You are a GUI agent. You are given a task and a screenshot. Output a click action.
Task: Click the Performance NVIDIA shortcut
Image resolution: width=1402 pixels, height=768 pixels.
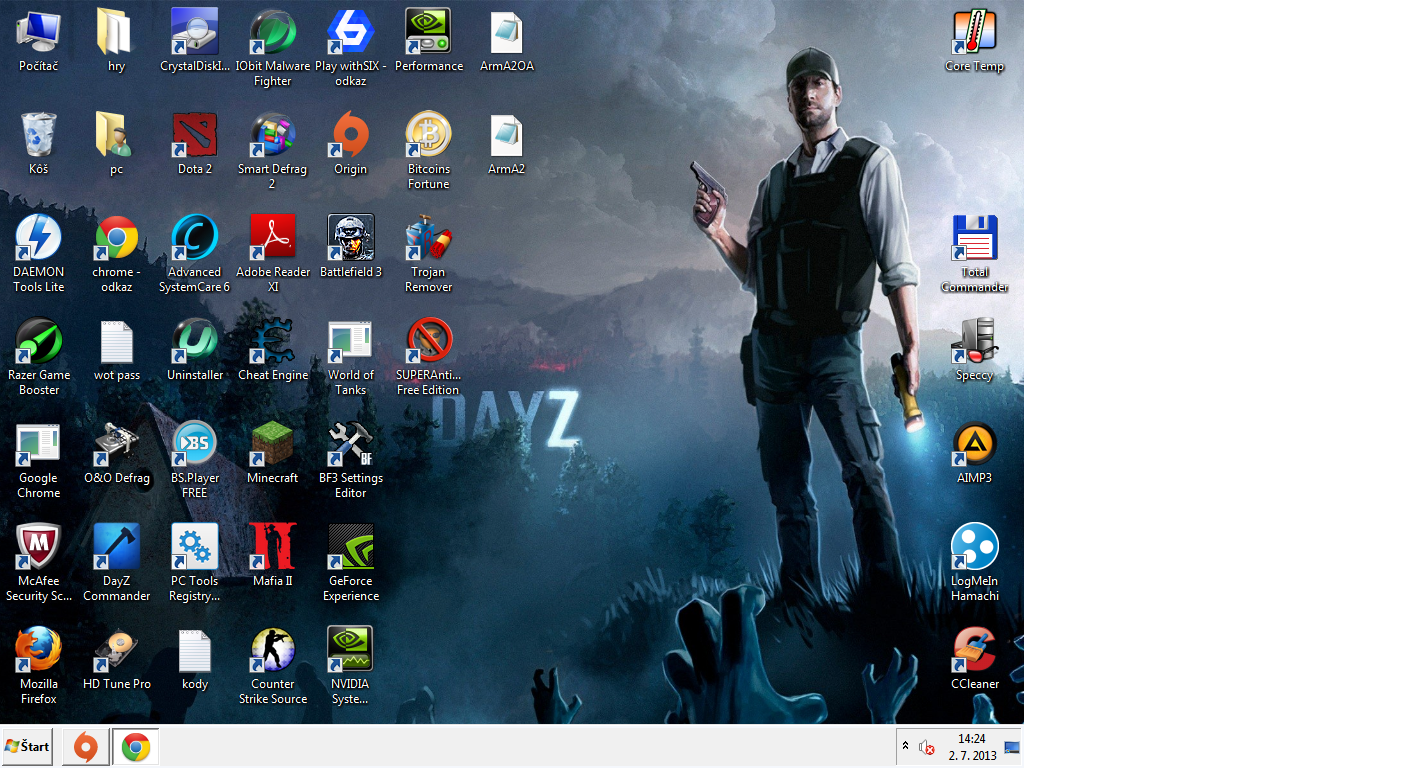[428, 41]
